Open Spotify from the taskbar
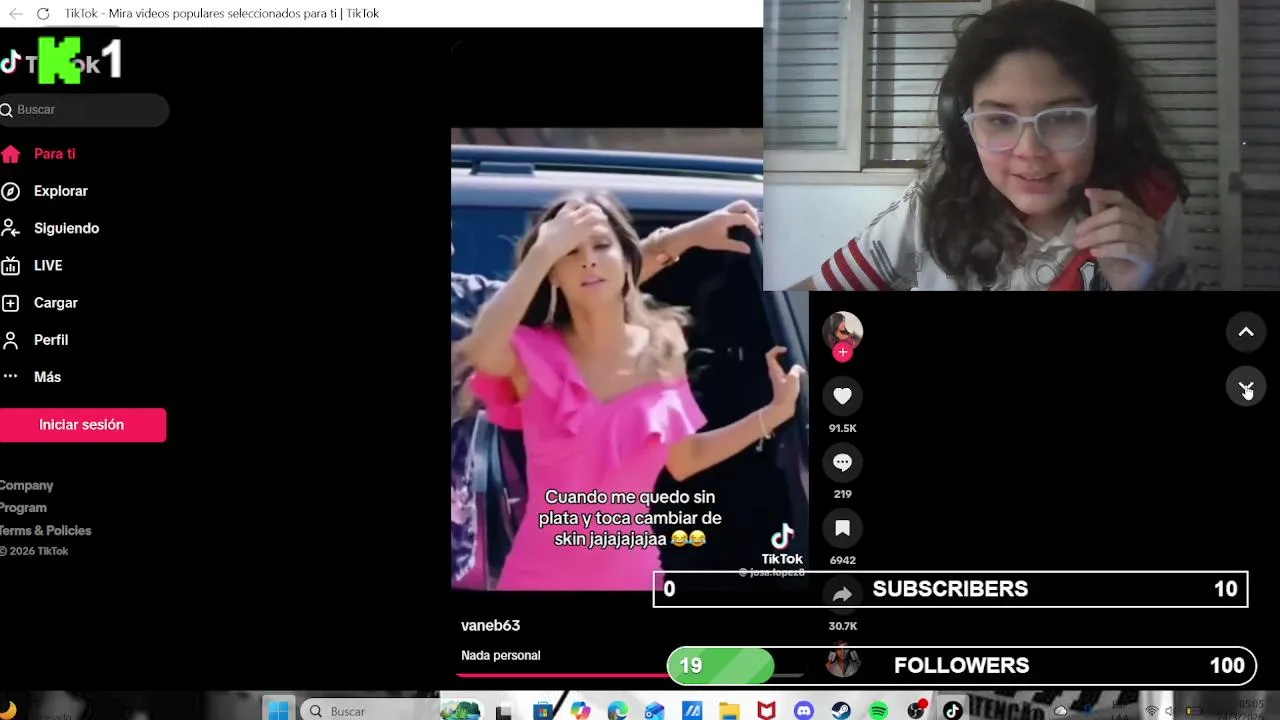This screenshot has height=720, width=1280. [878, 711]
